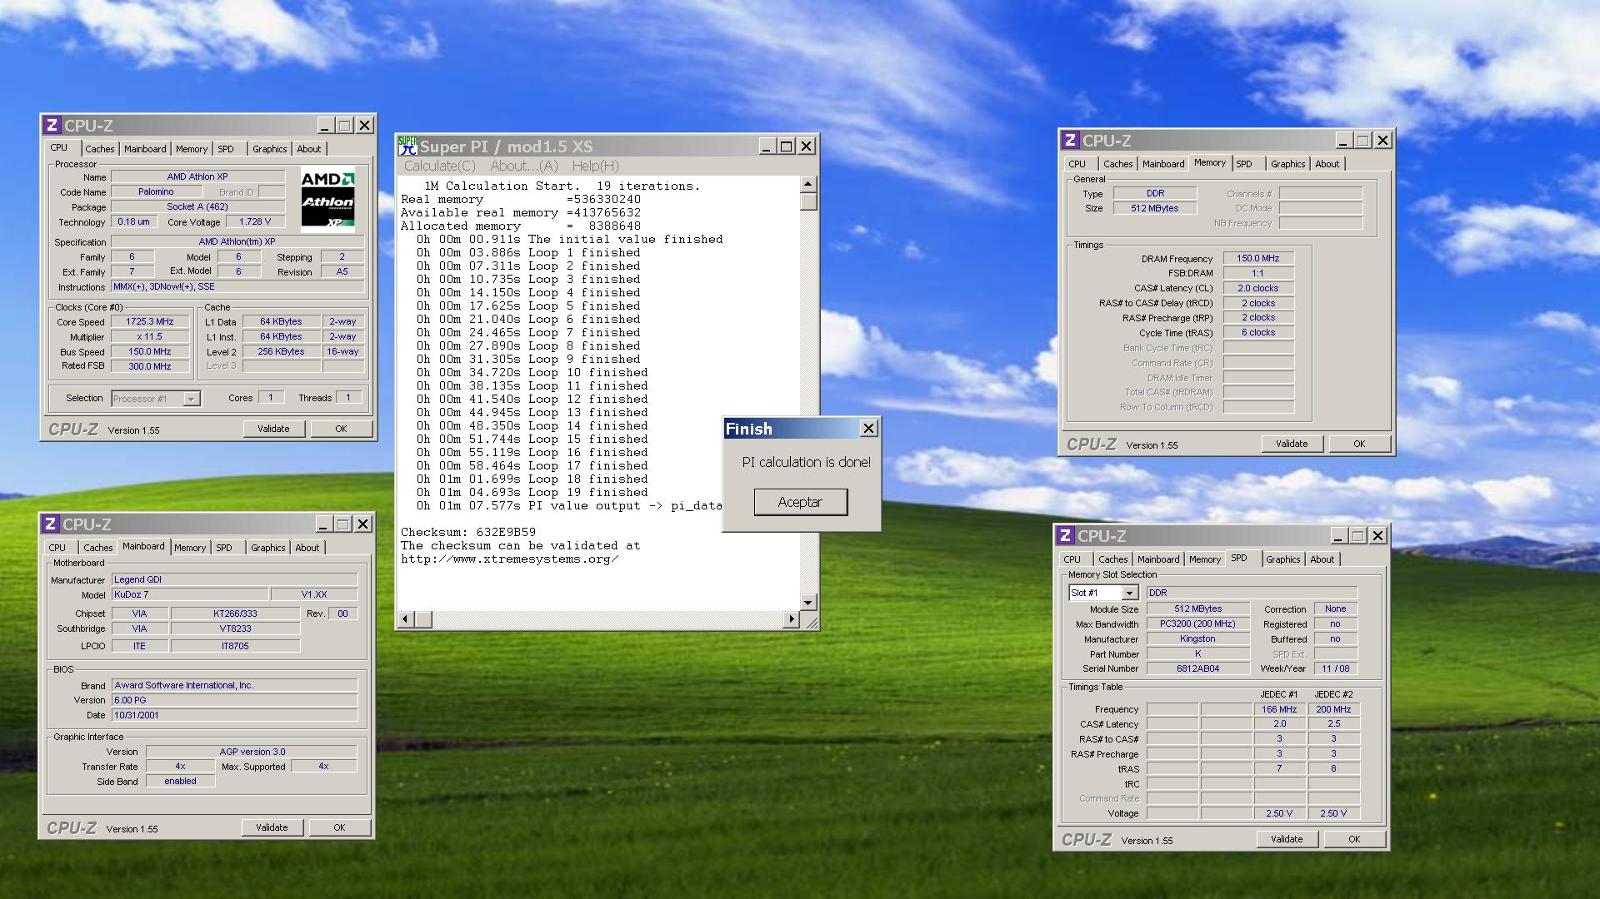
Task: Click the BIOS date 10/31/2001
Action: tap(234, 716)
